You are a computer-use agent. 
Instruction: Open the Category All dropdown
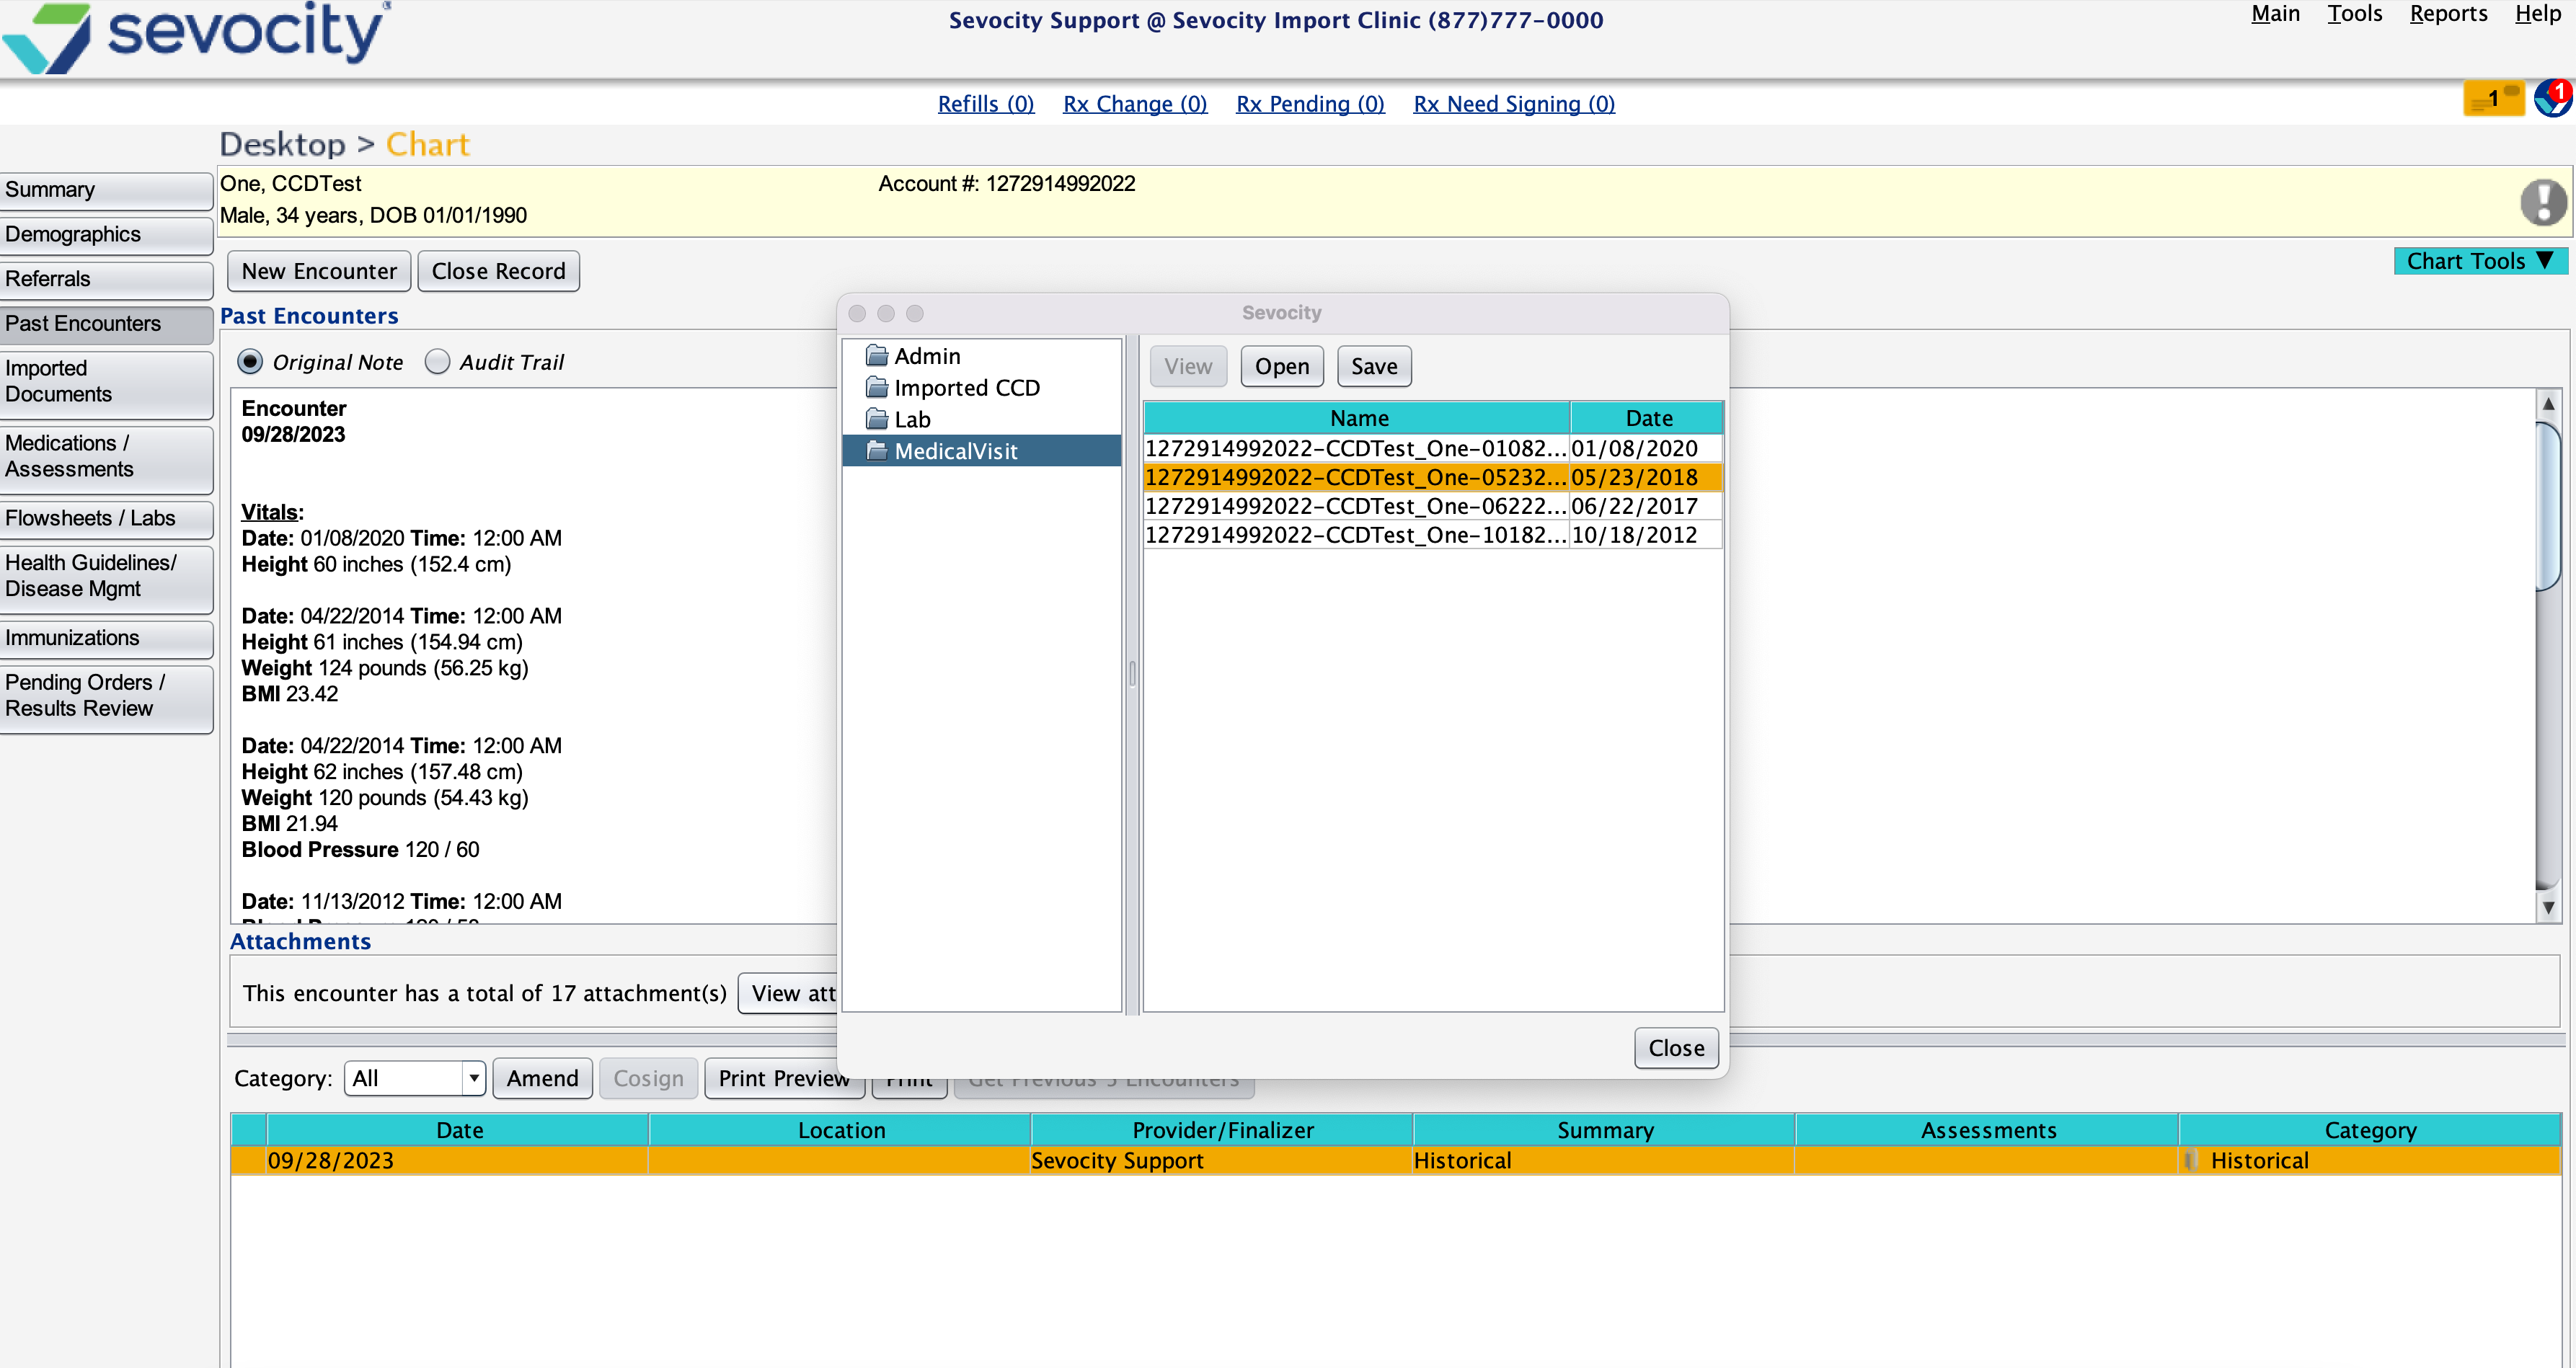tap(414, 1078)
